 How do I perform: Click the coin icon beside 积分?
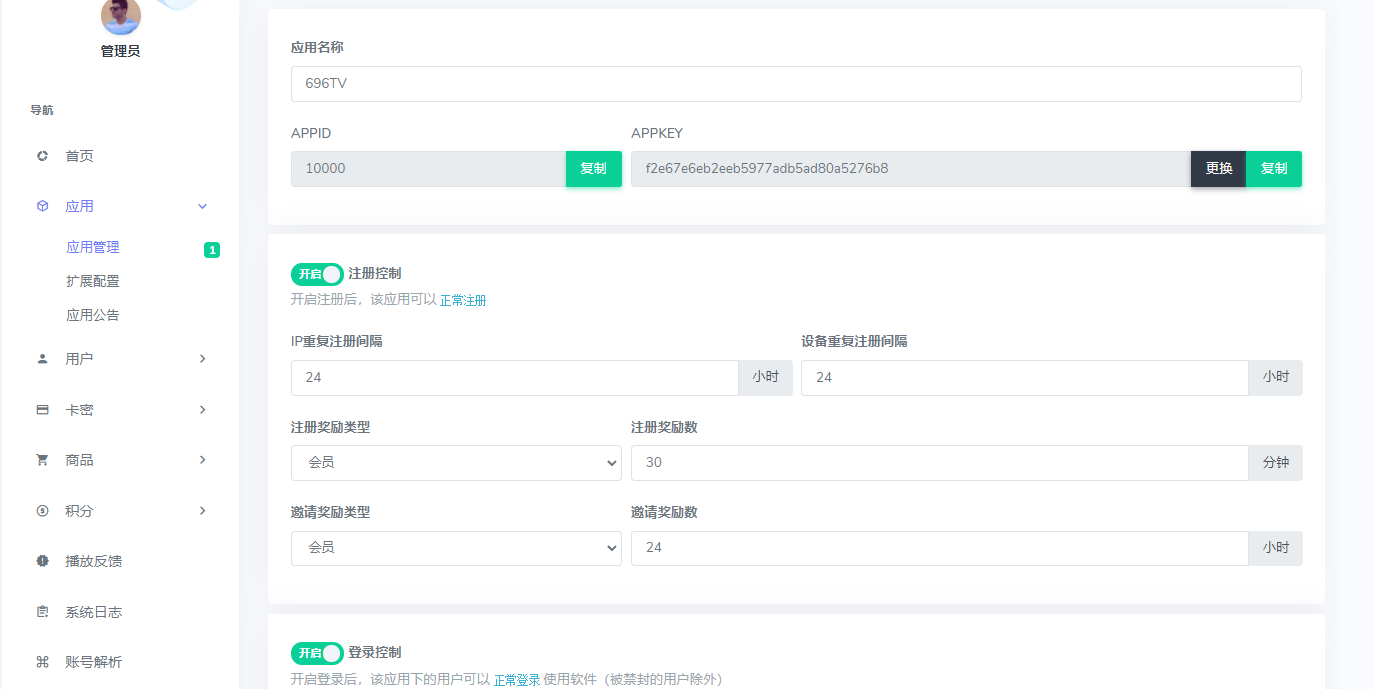42,511
